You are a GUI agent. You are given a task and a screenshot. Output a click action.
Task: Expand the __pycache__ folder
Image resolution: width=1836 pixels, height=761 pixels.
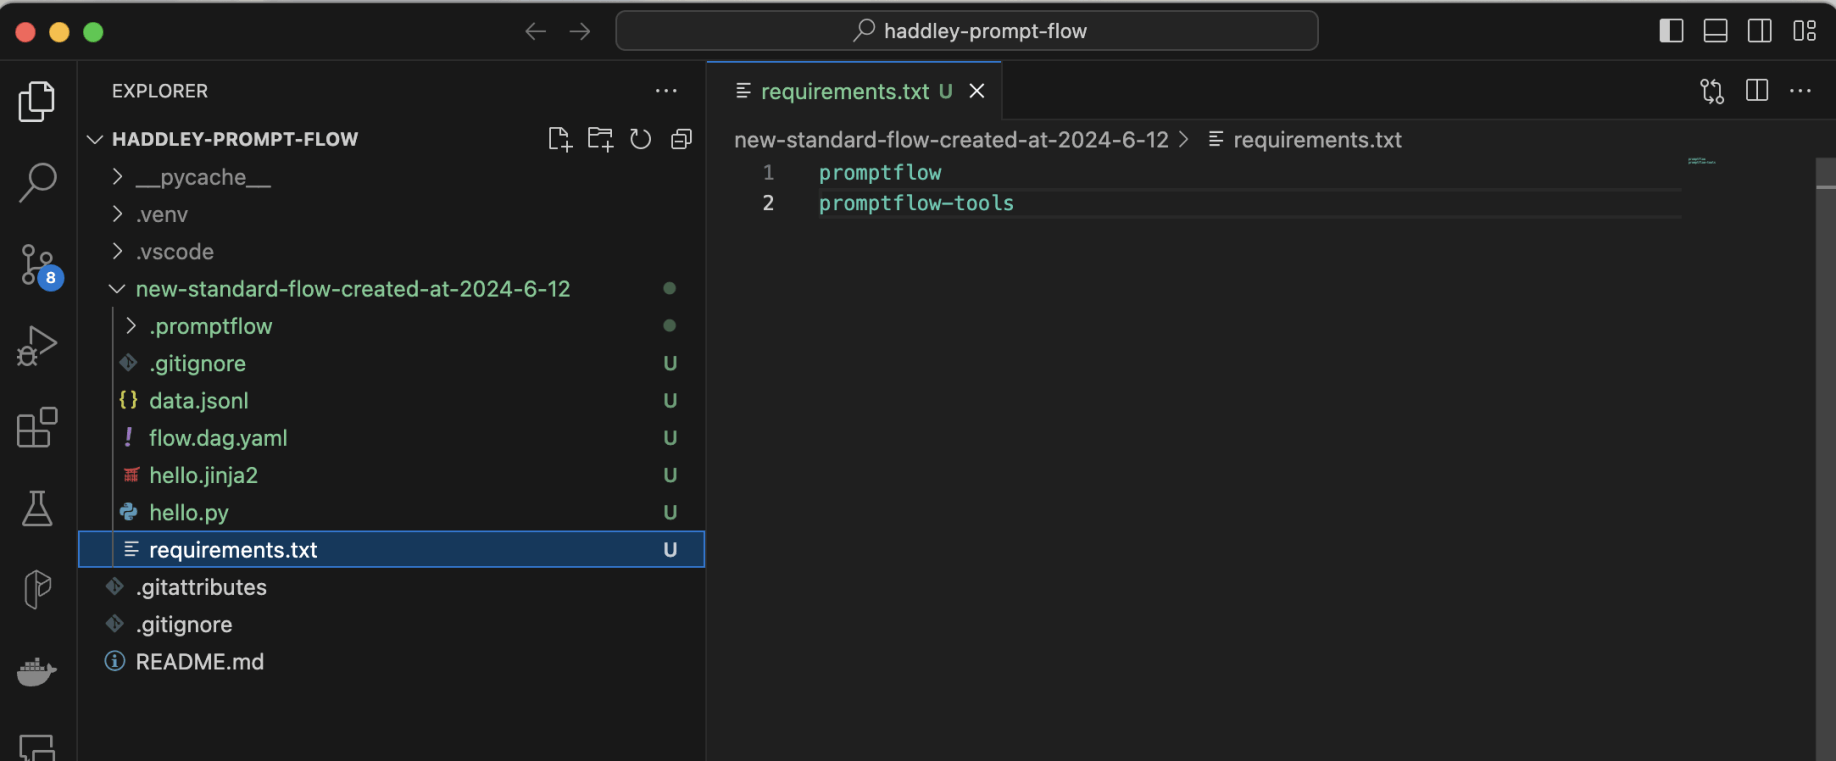[203, 177]
